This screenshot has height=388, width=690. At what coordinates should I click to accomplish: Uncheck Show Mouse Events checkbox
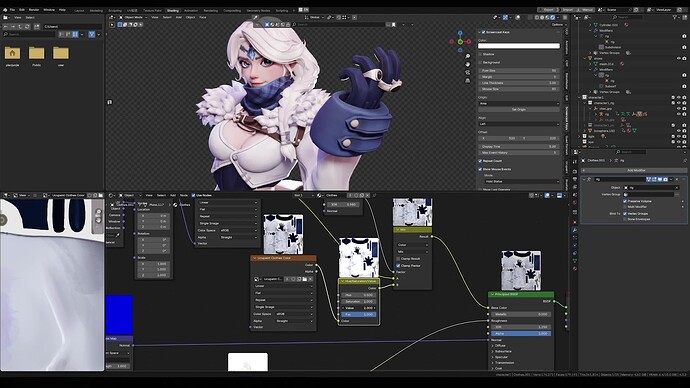[x=480, y=169]
